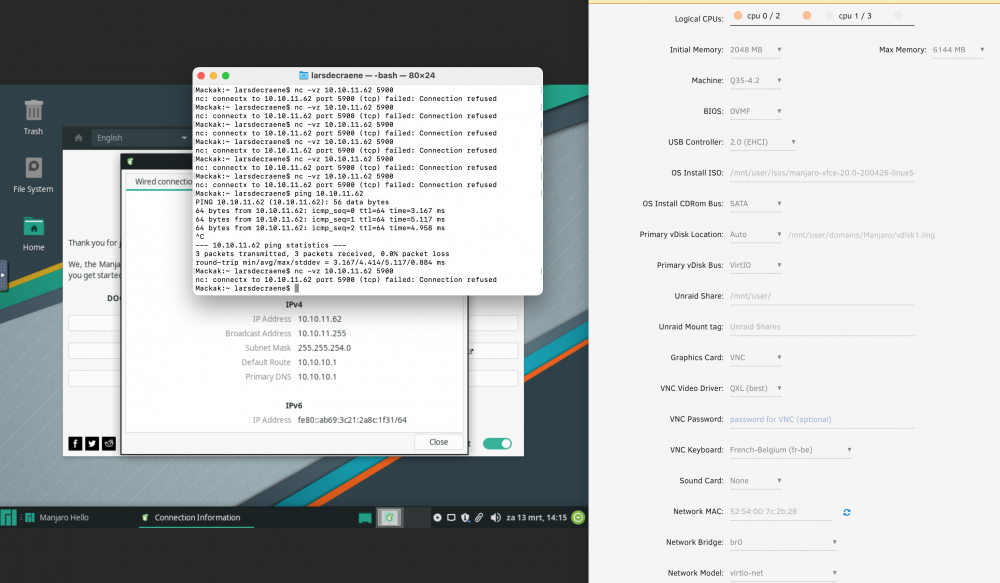Open the Max Memory dropdown
The height and width of the screenshot is (583, 1000).
(x=959, y=50)
